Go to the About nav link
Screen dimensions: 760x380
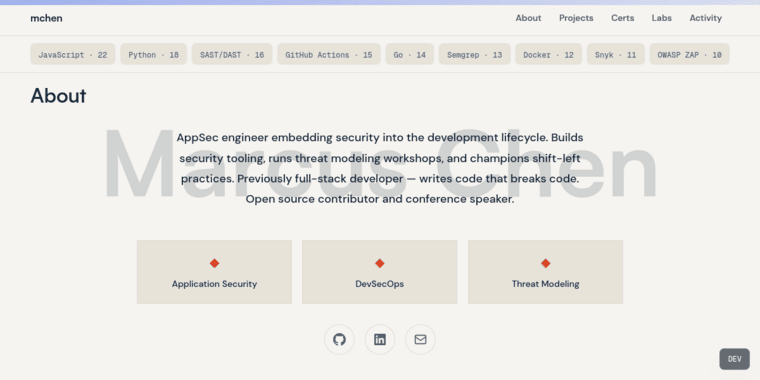pyautogui.click(x=528, y=18)
